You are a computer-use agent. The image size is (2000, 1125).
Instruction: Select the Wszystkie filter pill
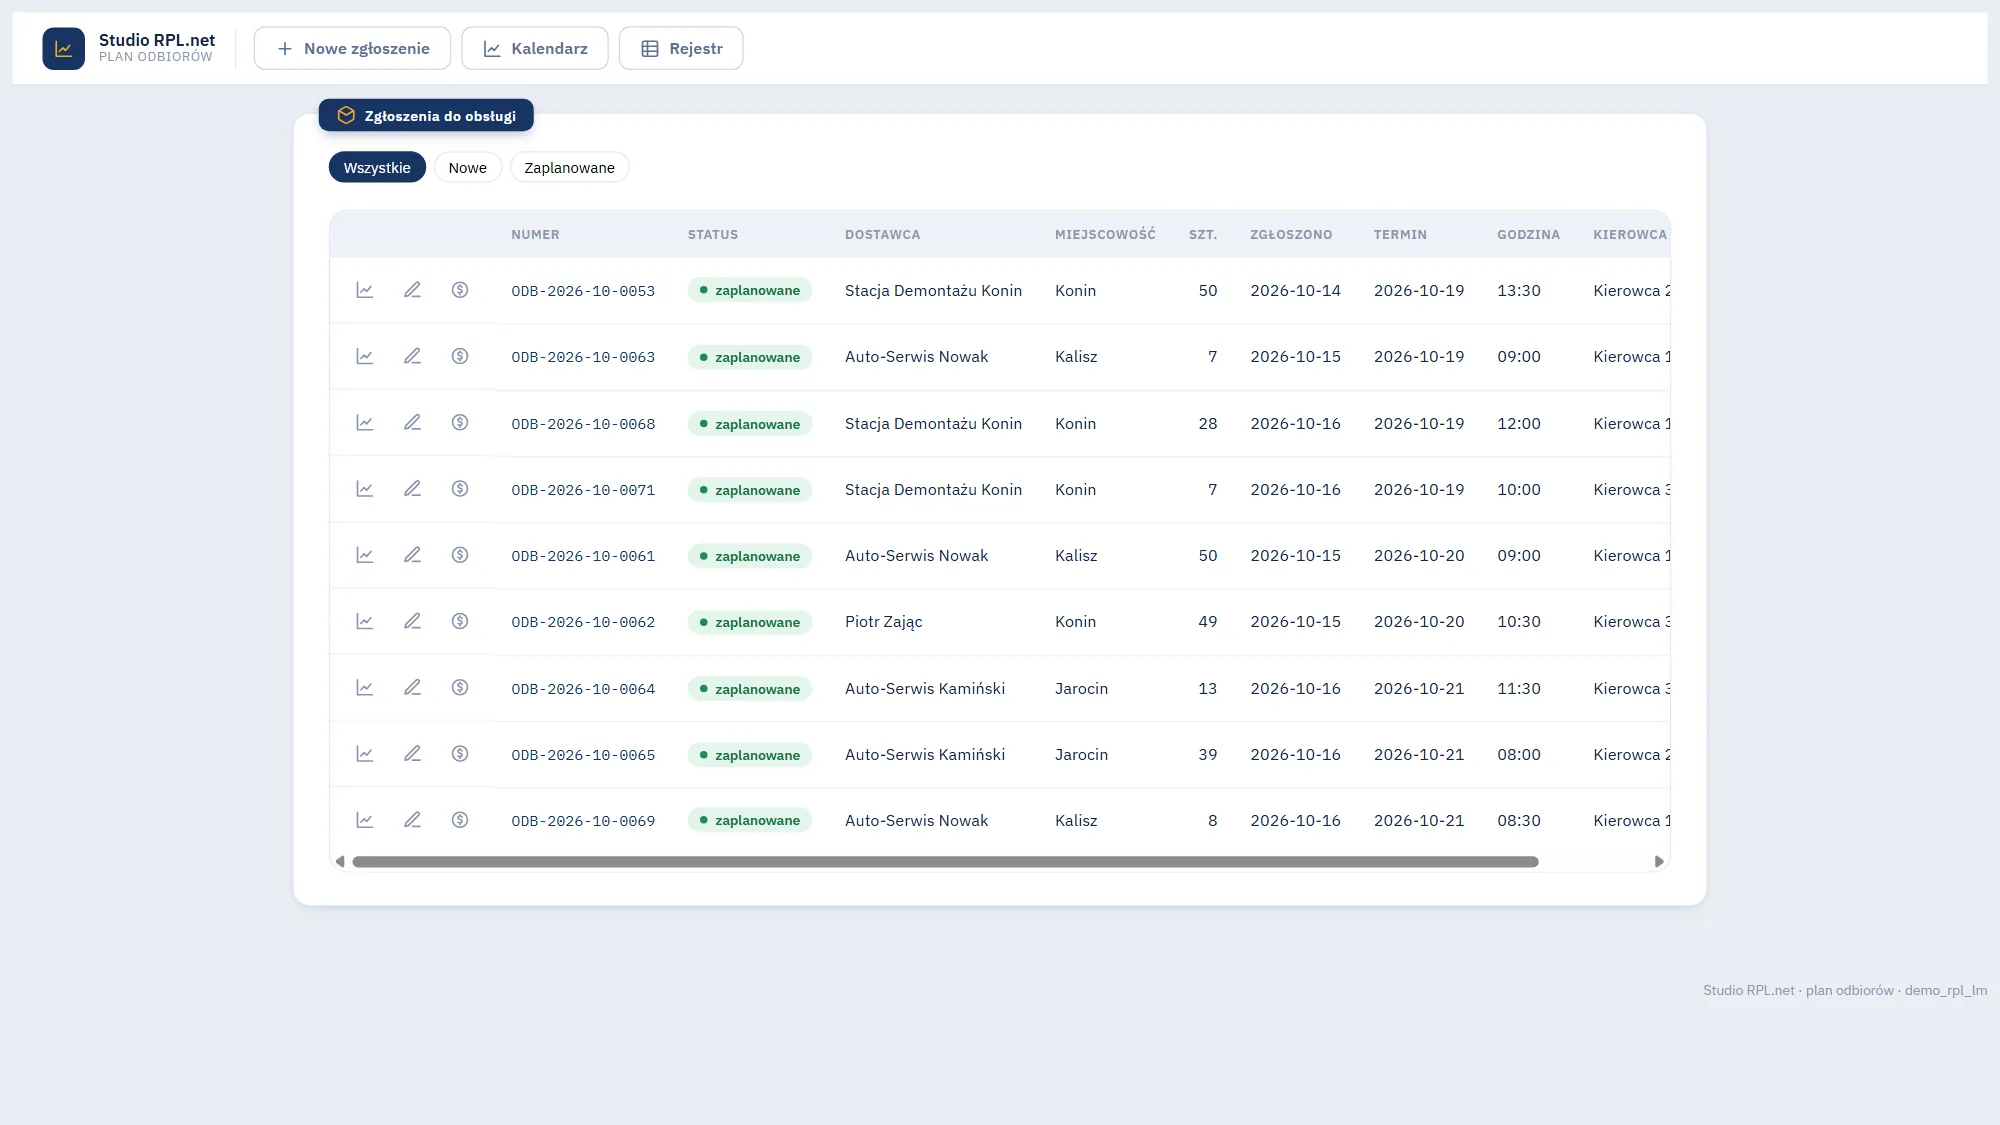pos(377,167)
